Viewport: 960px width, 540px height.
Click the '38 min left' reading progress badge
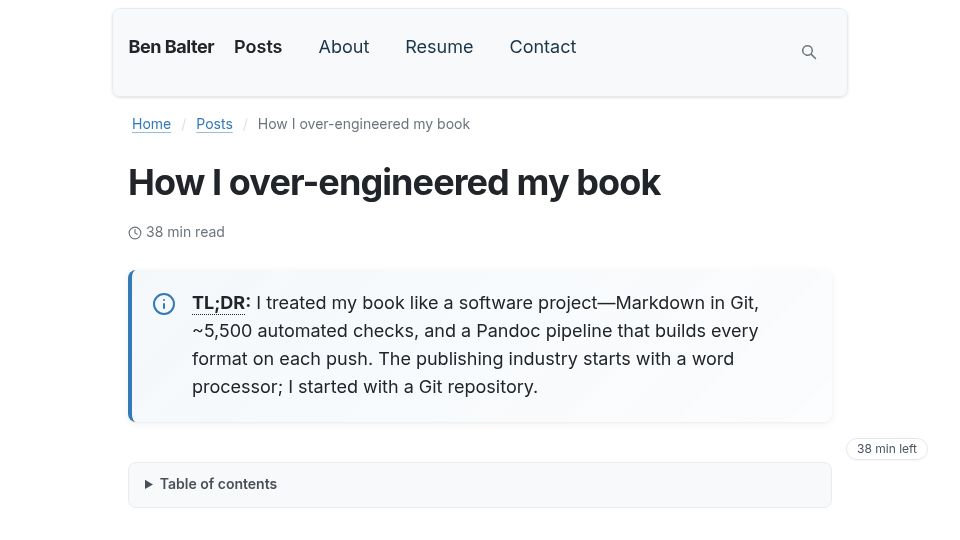887,449
